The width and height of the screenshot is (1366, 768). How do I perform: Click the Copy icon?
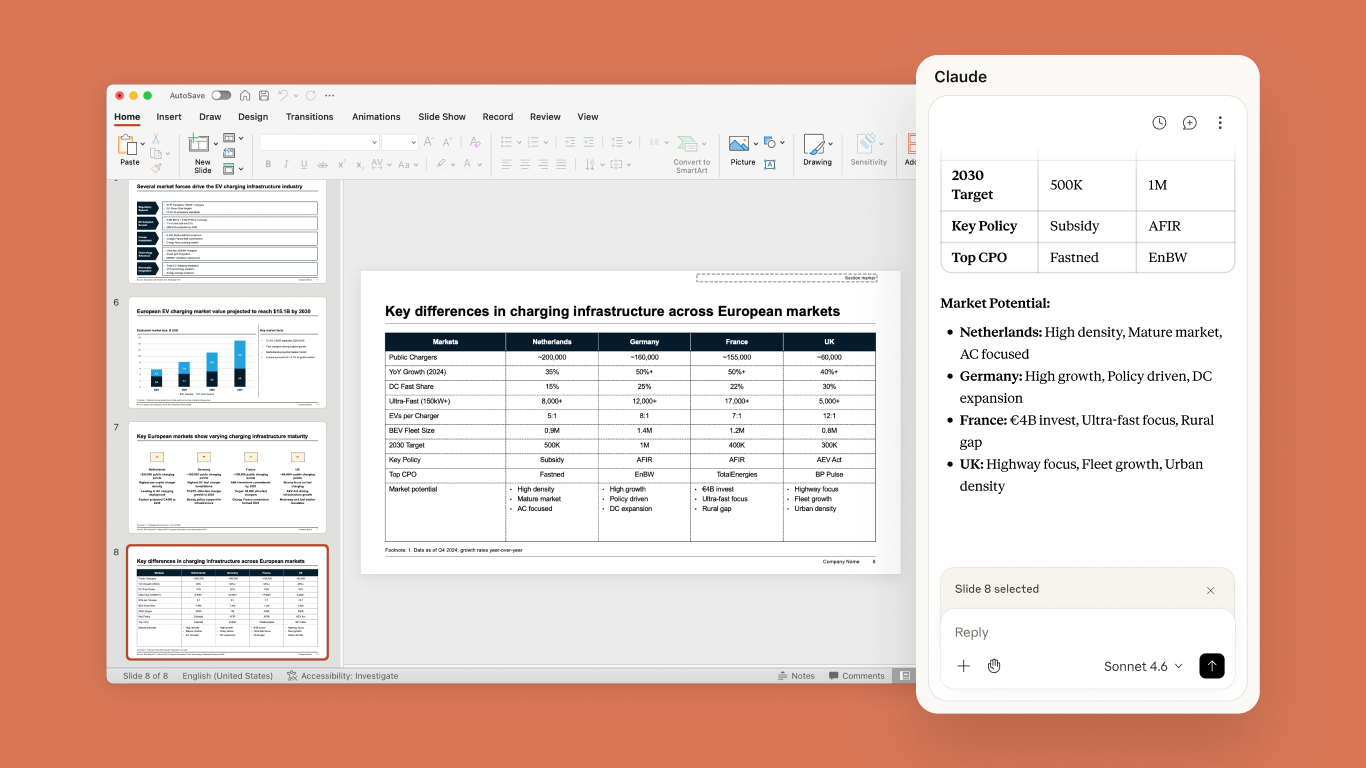click(x=156, y=153)
